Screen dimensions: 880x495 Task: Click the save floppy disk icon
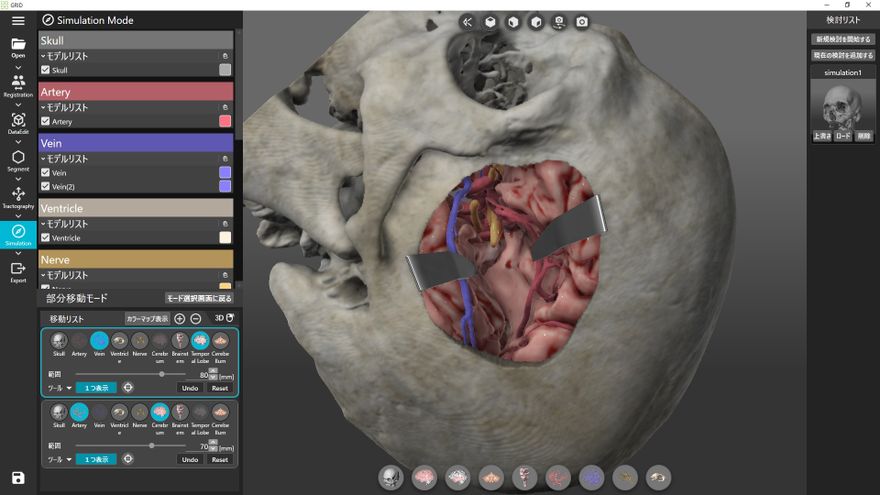[x=18, y=478]
